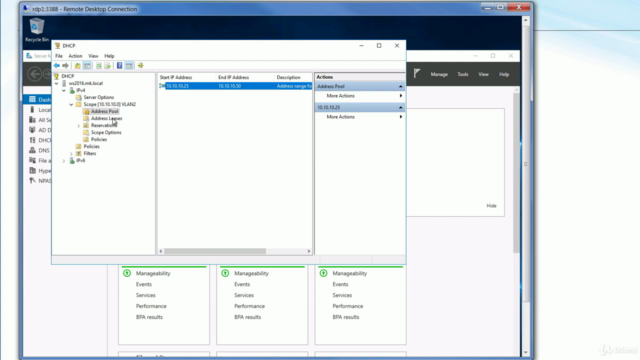Expand the Filters tree node
The image size is (640, 360).
click(71, 154)
